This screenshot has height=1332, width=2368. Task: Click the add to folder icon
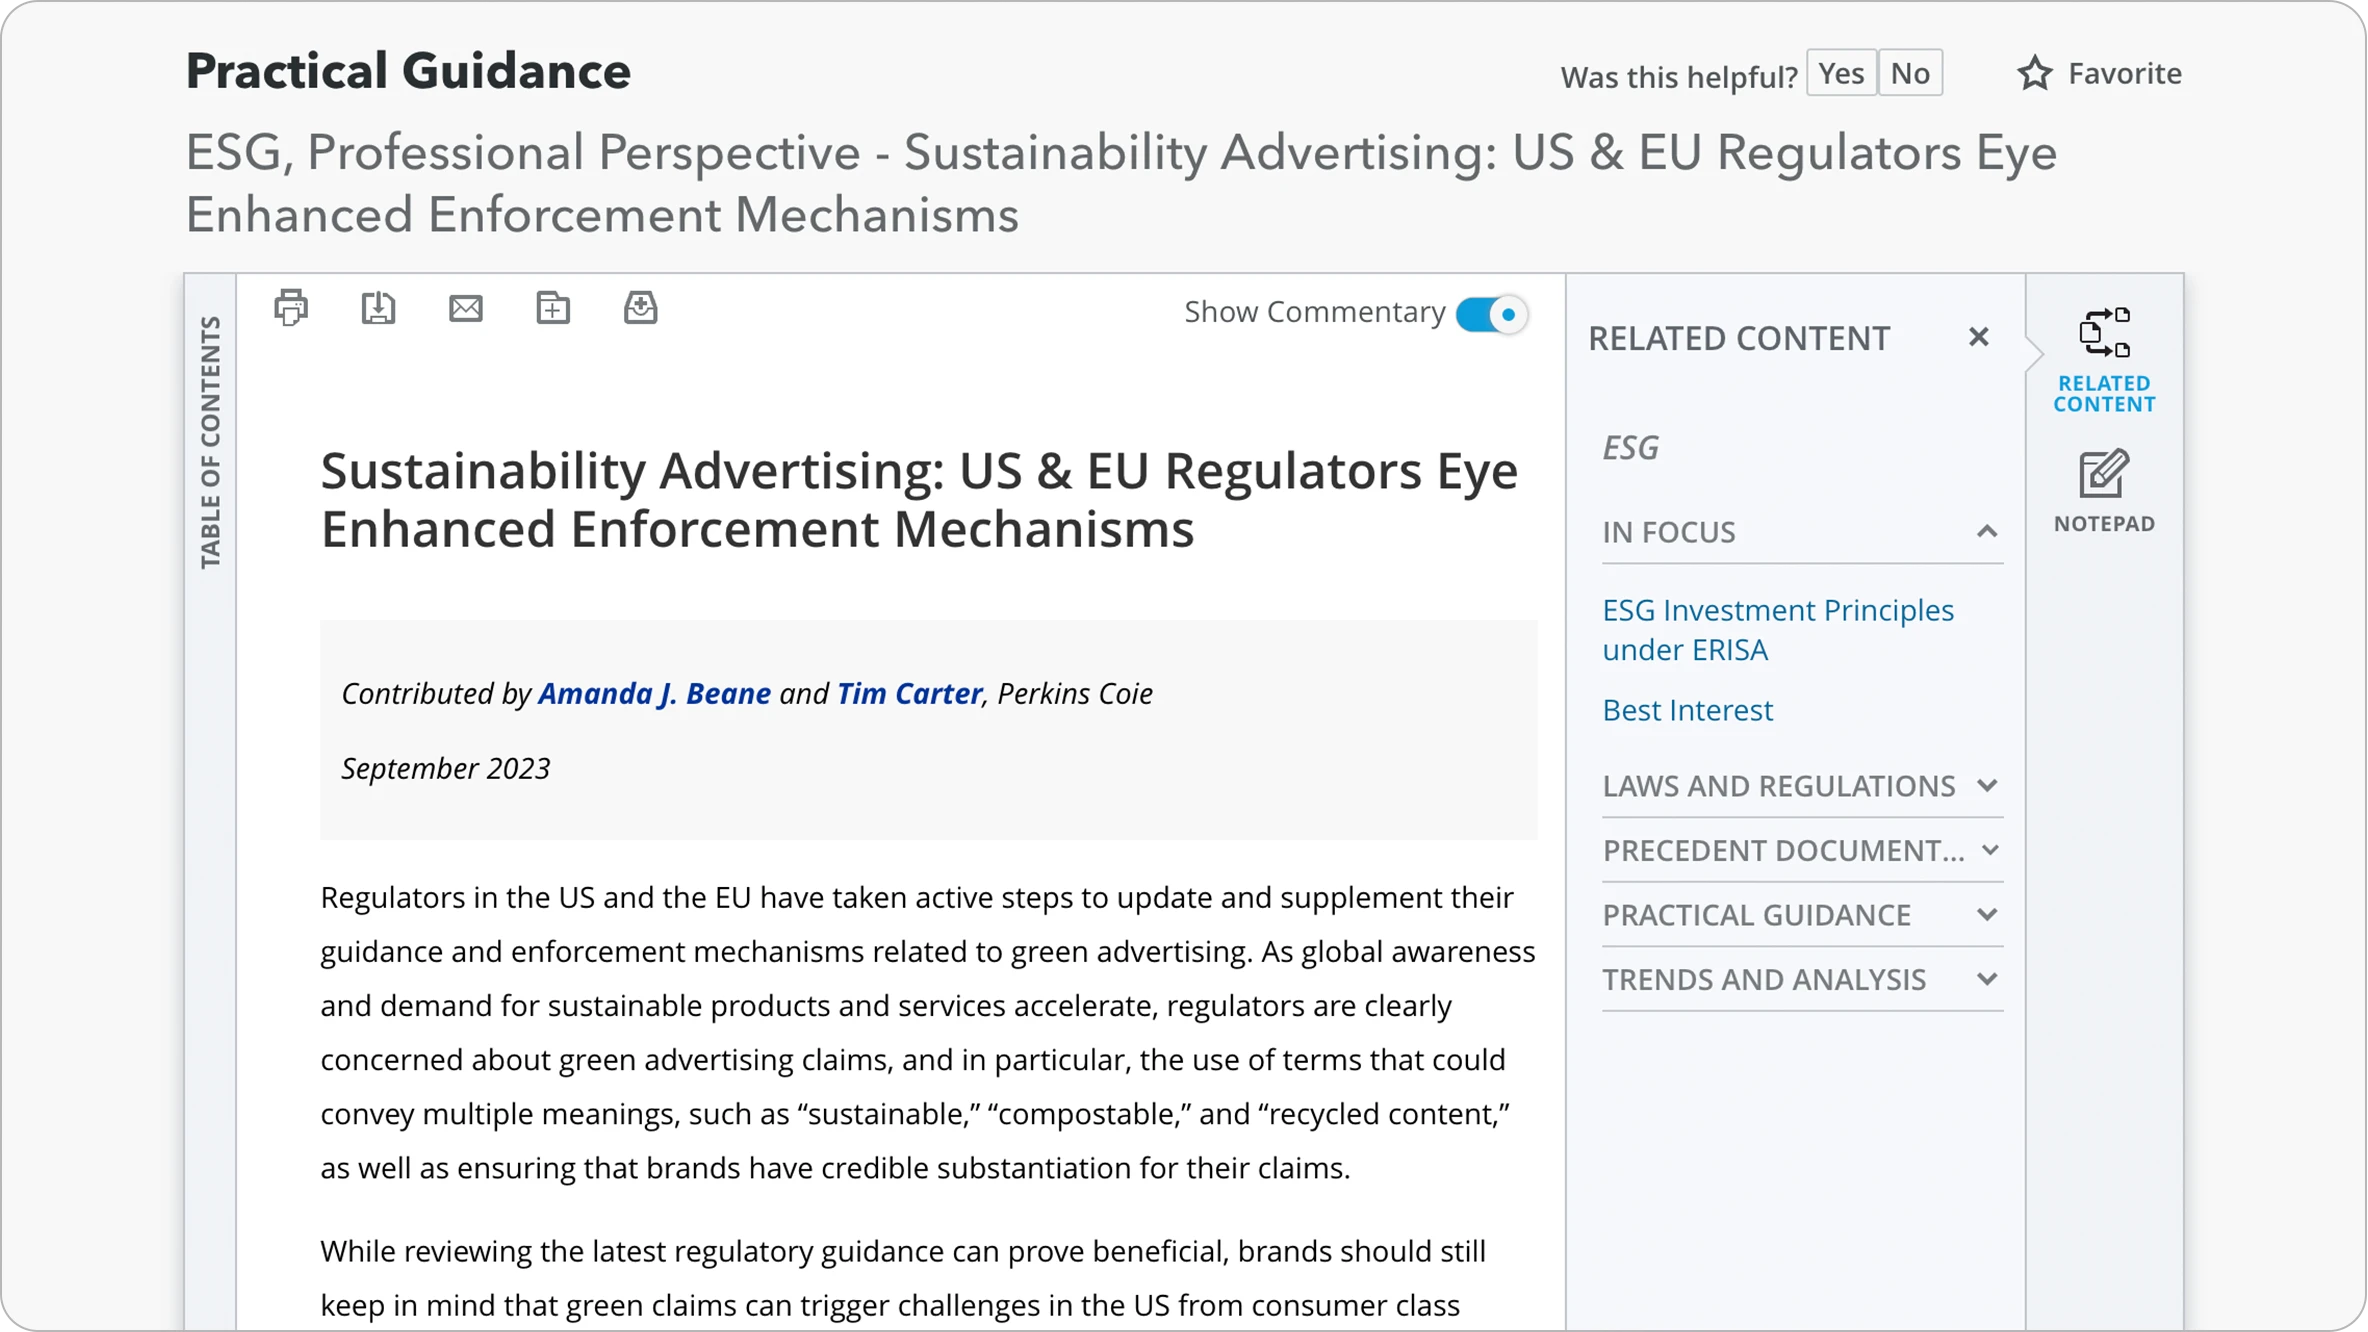click(x=553, y=308)
